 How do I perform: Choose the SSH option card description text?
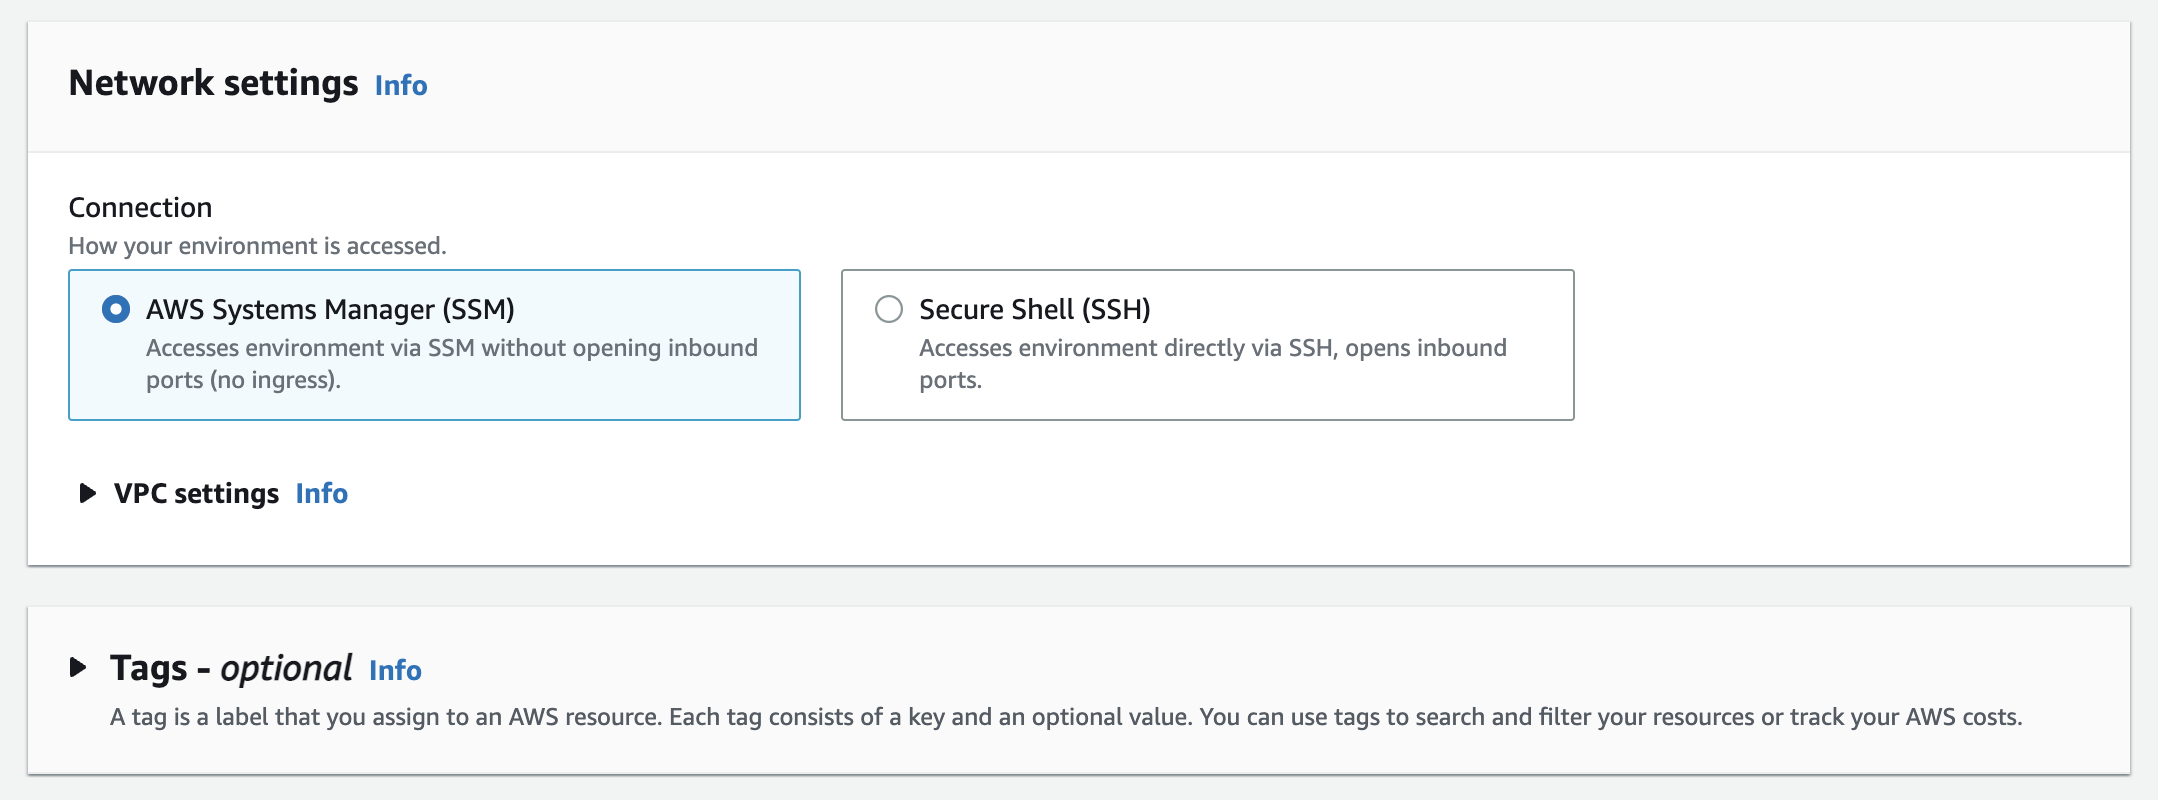1213,364
